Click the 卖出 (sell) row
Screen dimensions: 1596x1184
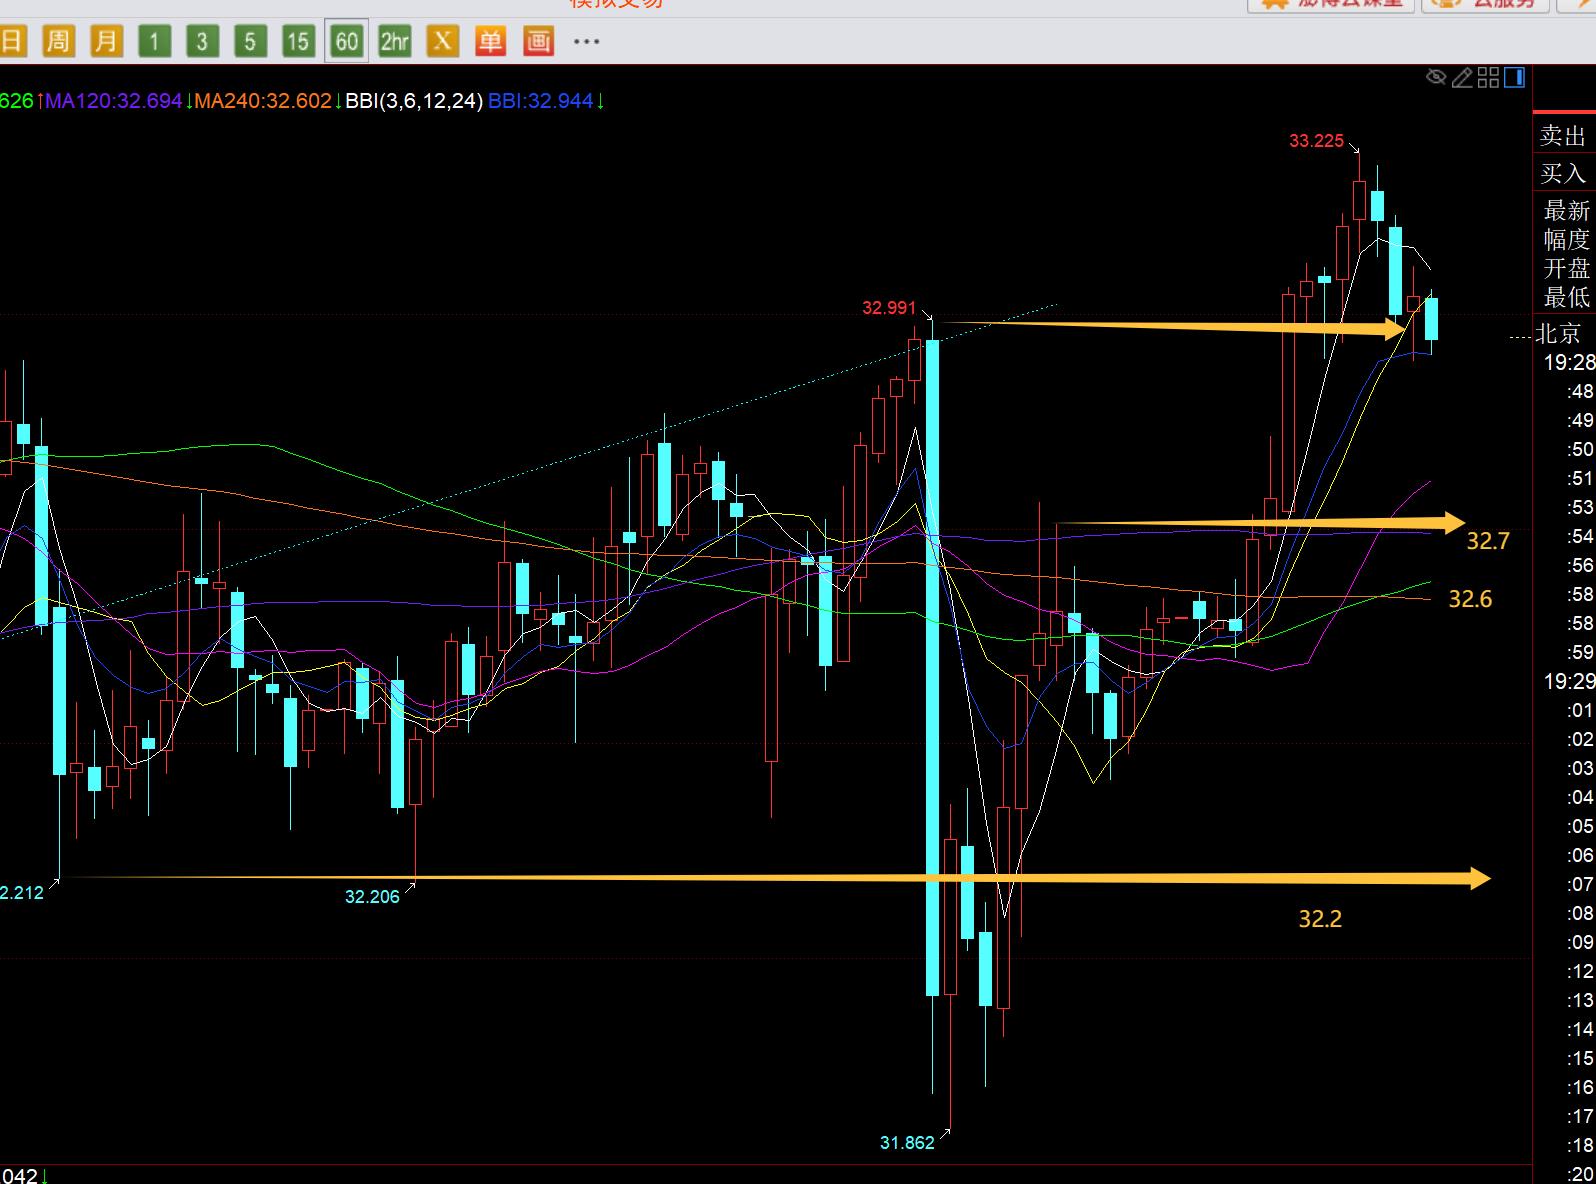(x=1563, y=135)
